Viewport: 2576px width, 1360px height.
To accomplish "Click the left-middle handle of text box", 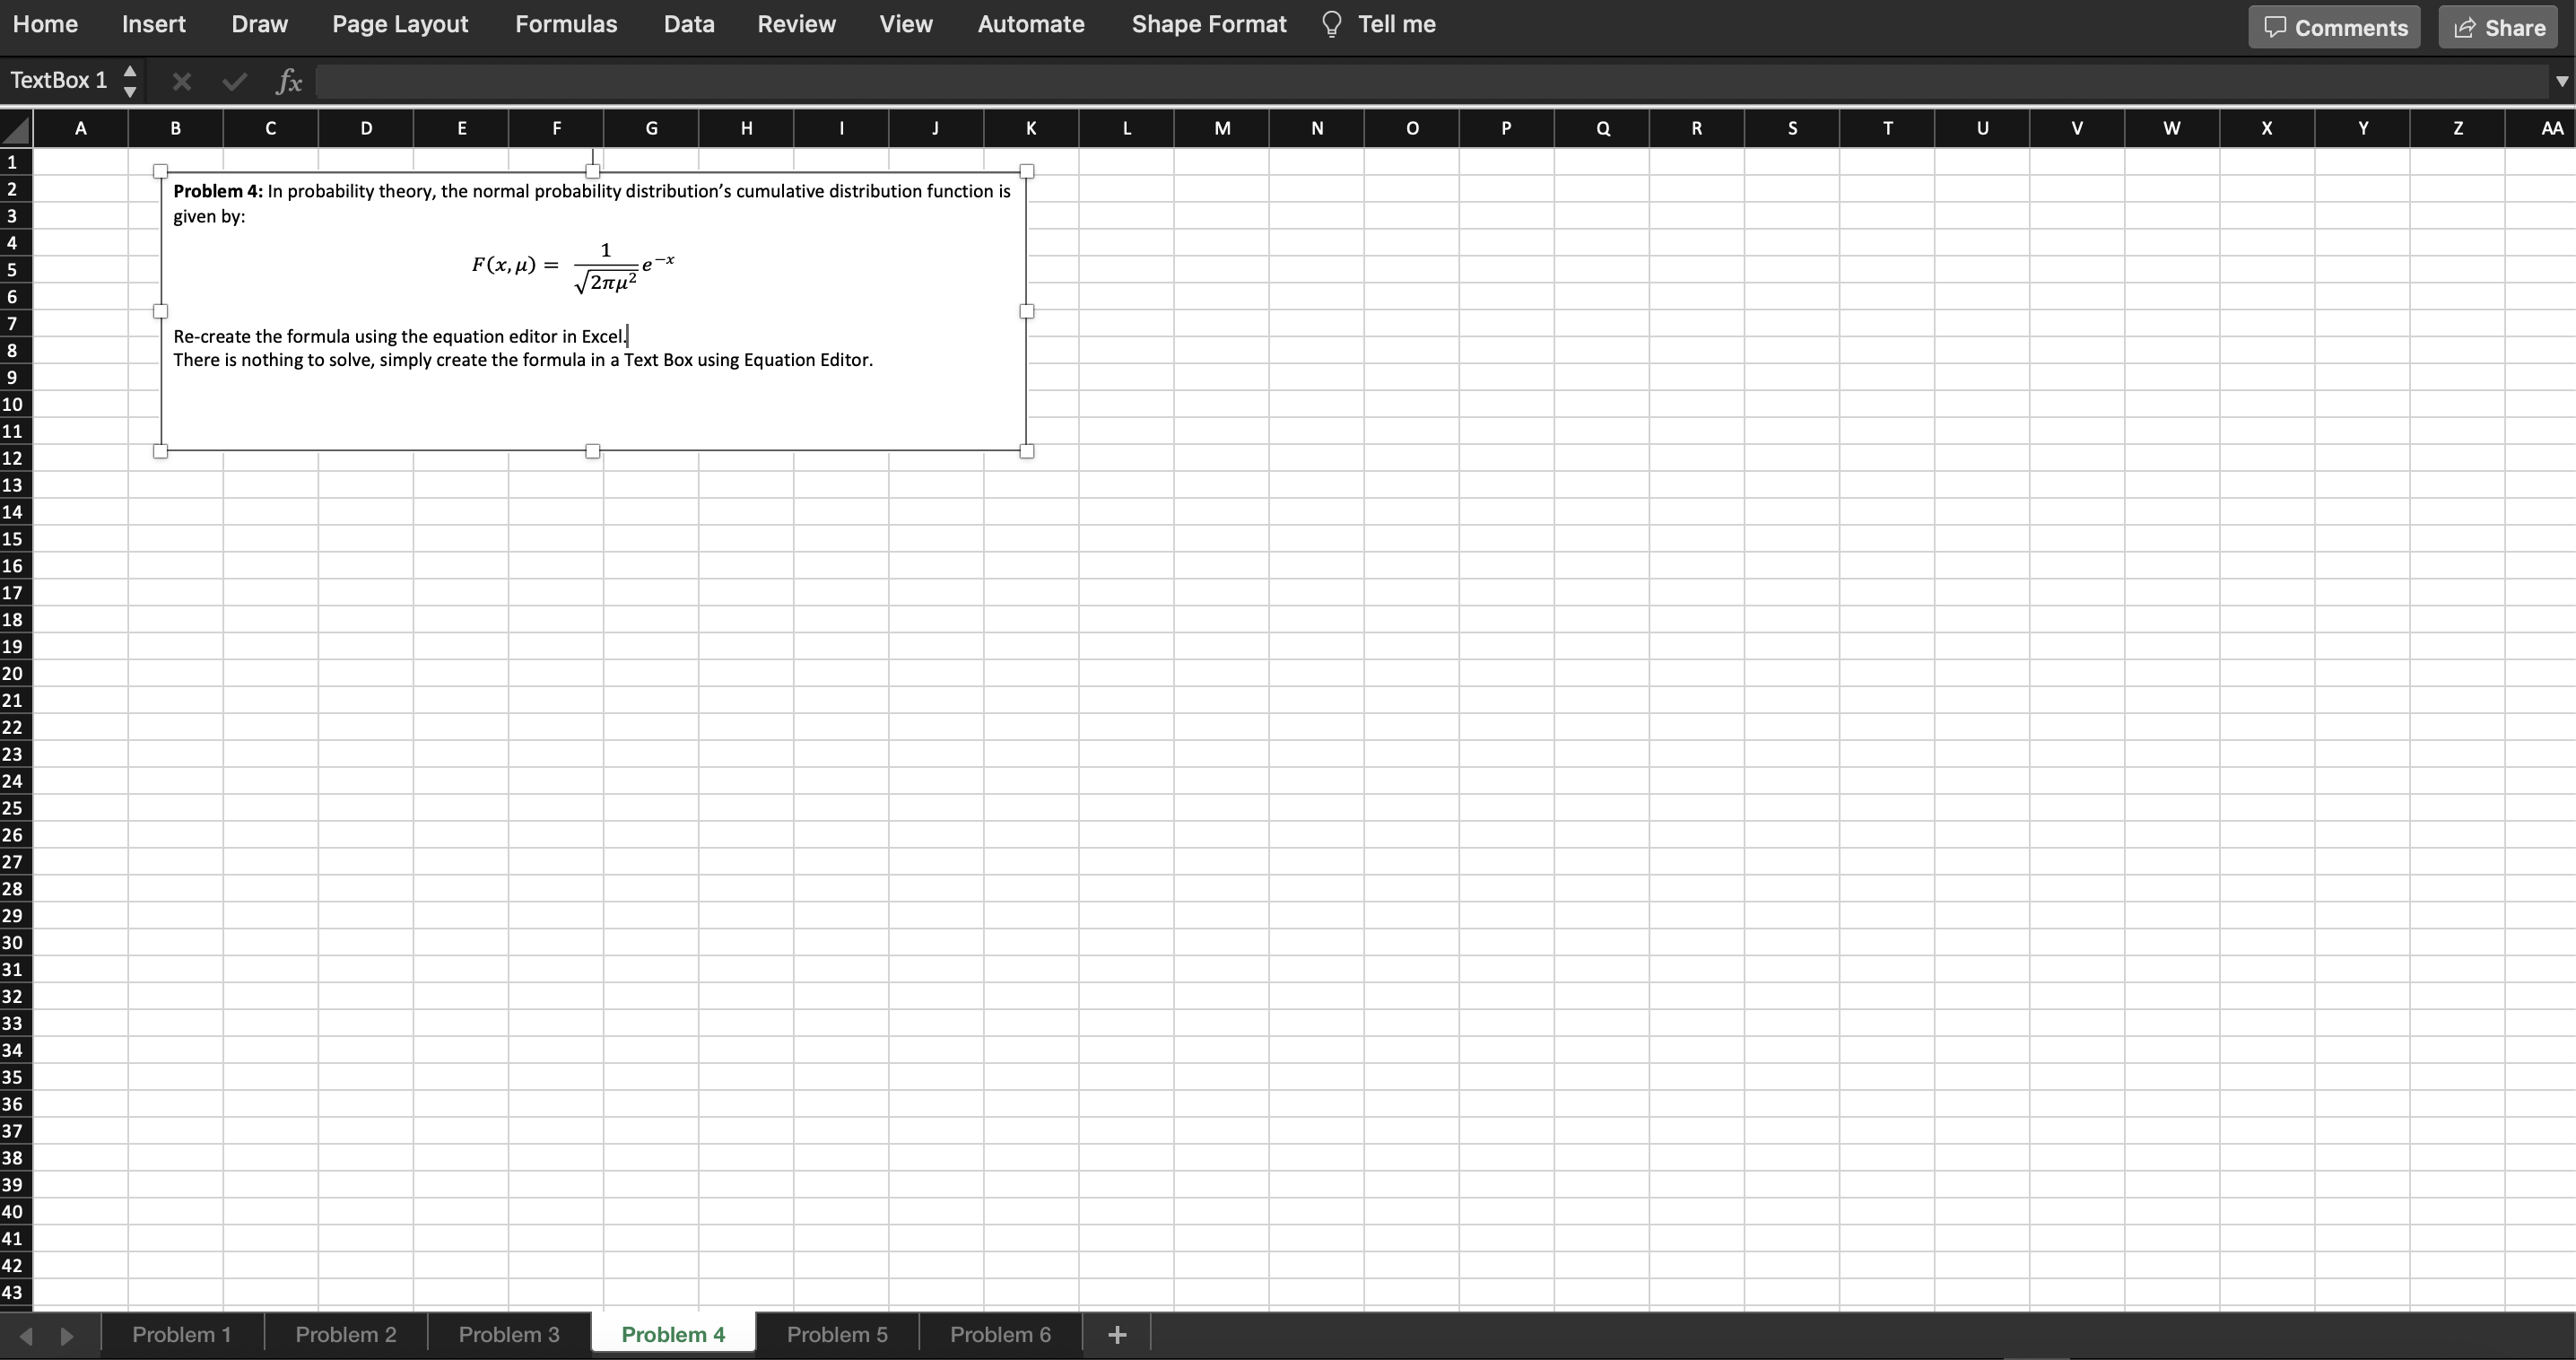I will click(160, 311).
